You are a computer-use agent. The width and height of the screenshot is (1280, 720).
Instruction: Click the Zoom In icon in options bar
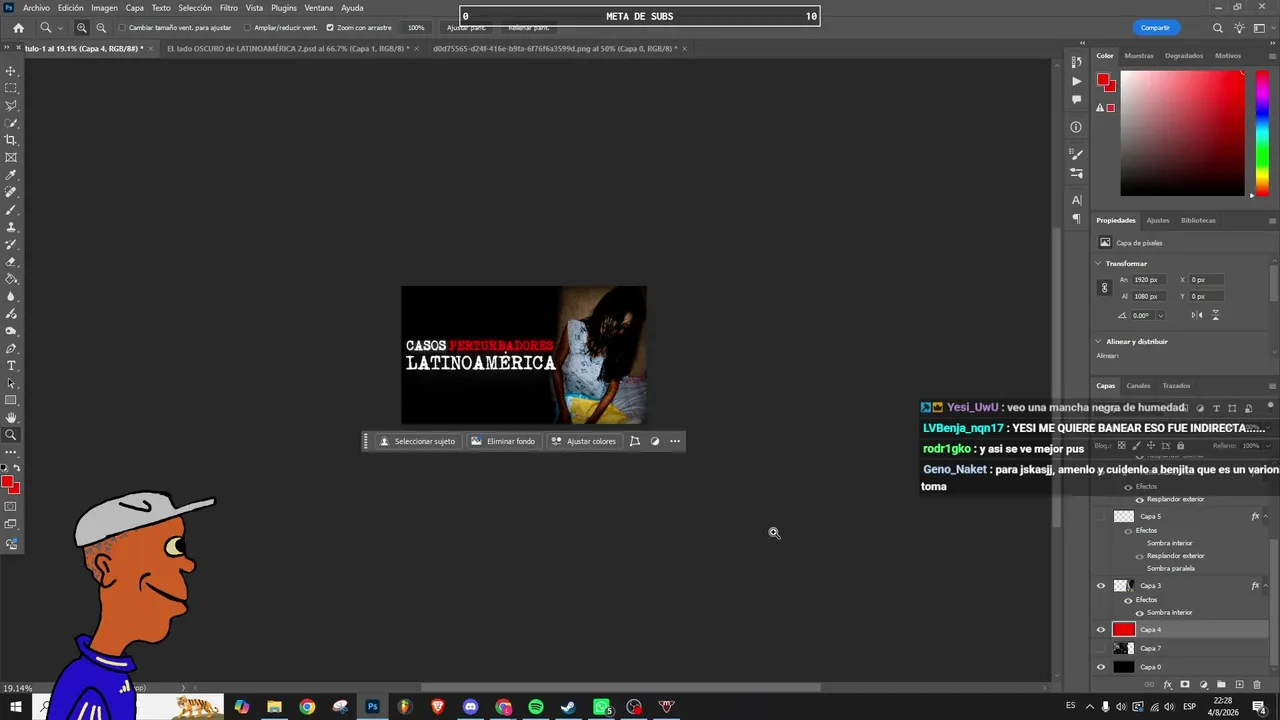click(82, 28)
